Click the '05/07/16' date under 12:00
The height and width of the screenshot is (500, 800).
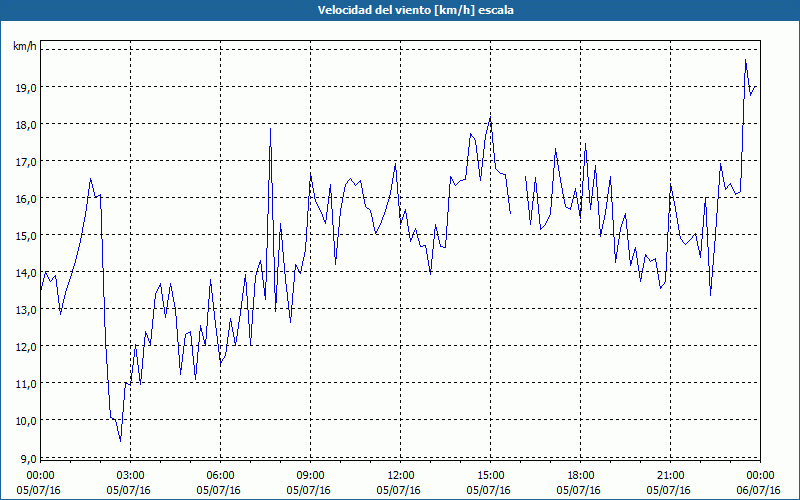398,490
